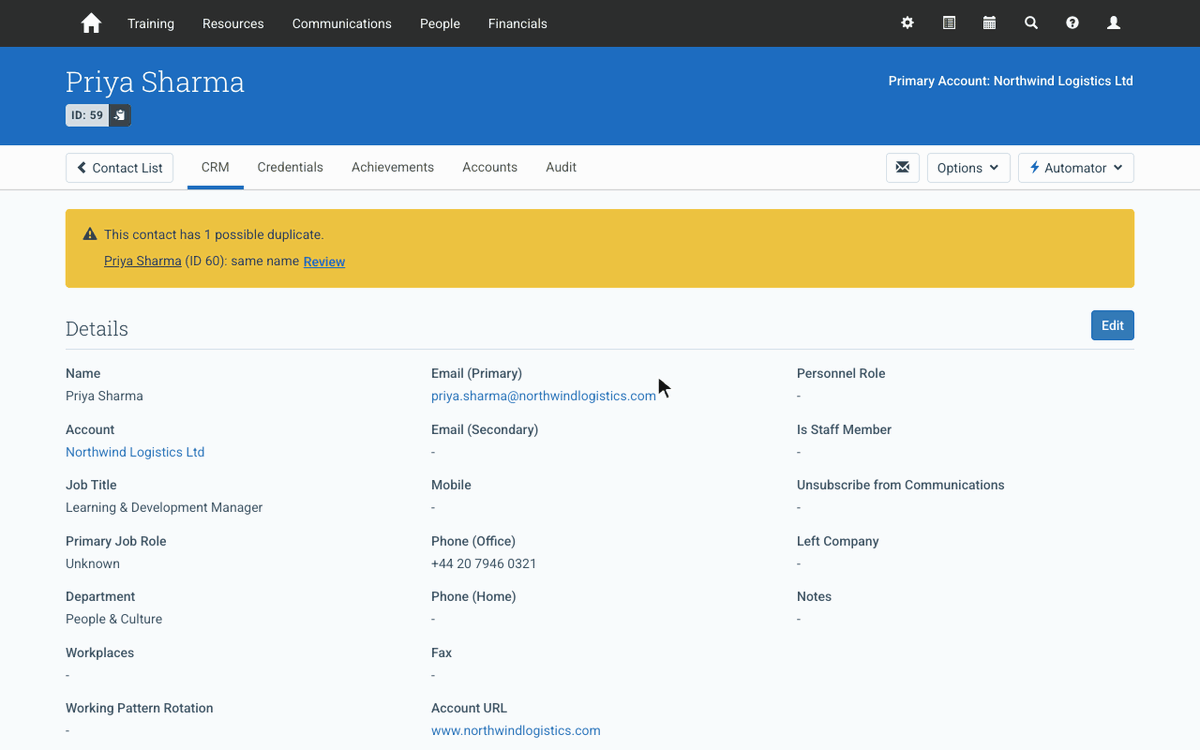Click the Unsubscribe from Communications label
This screenshot has width=1200, height=750.
click(x=901, y=485)
